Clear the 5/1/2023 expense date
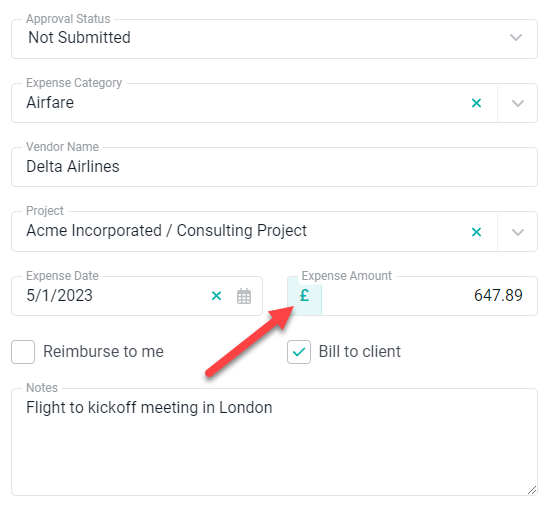The image size is (556, 510). pyautogui.click(x=216, y=296)
